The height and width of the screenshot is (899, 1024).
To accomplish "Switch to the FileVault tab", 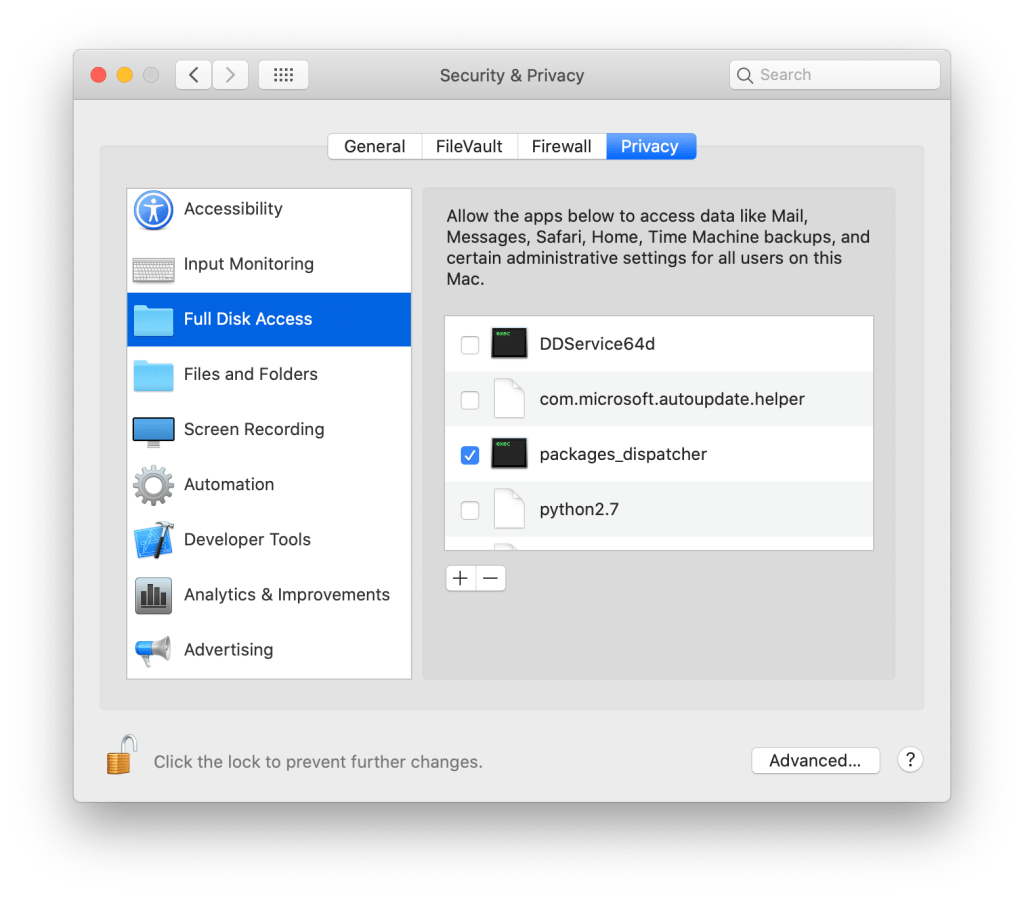I will click(x=470, y=146).
